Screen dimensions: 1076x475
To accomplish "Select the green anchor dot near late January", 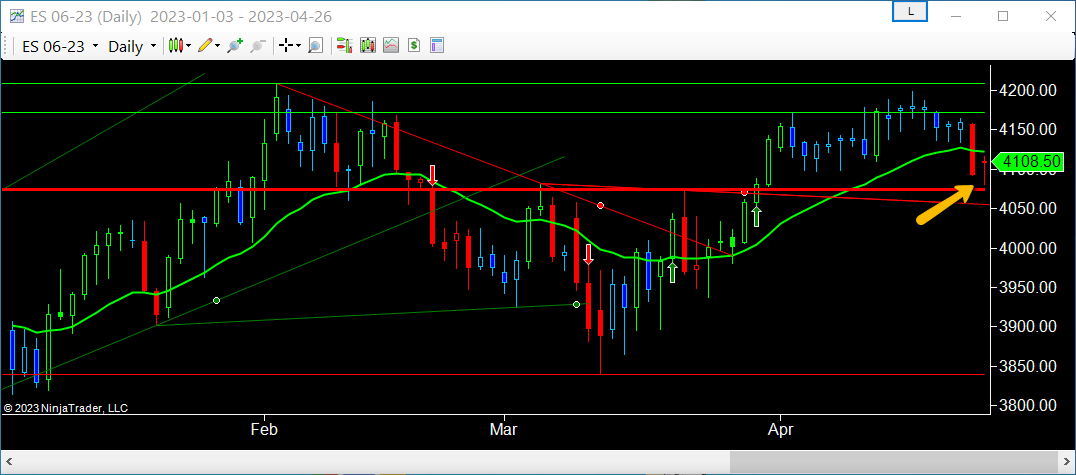I will pyautogui.click(x=217, y=301).
